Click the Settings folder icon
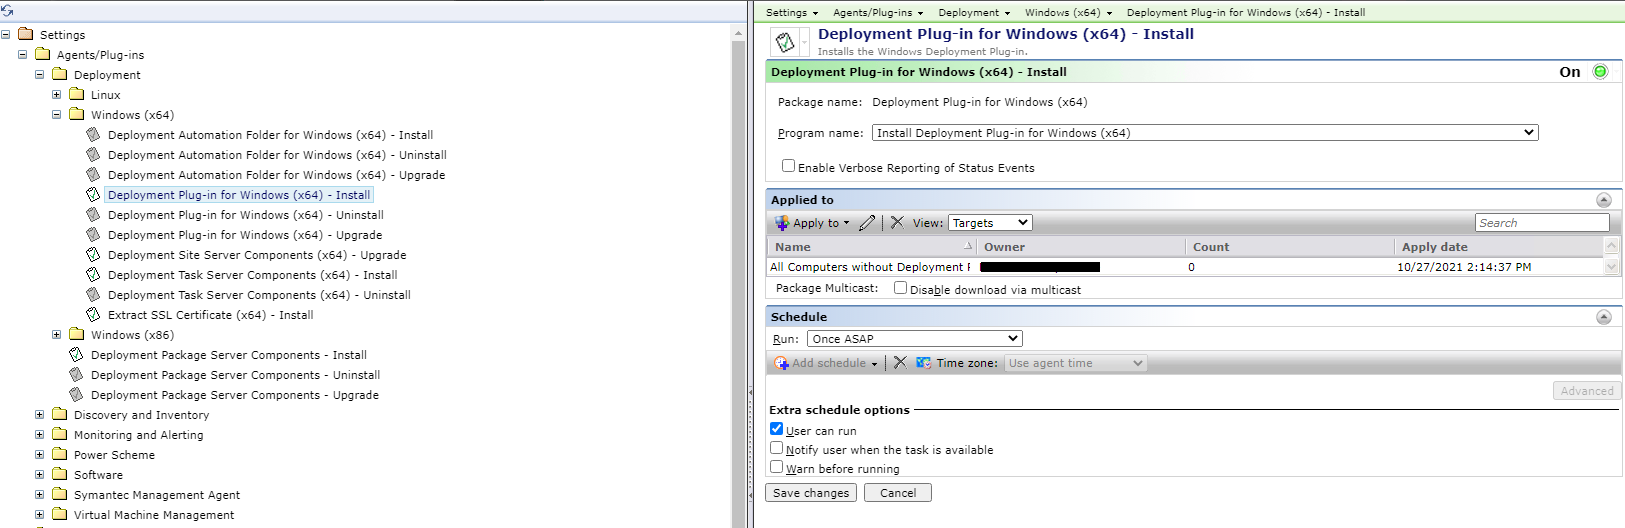 (x=26, y=34)
